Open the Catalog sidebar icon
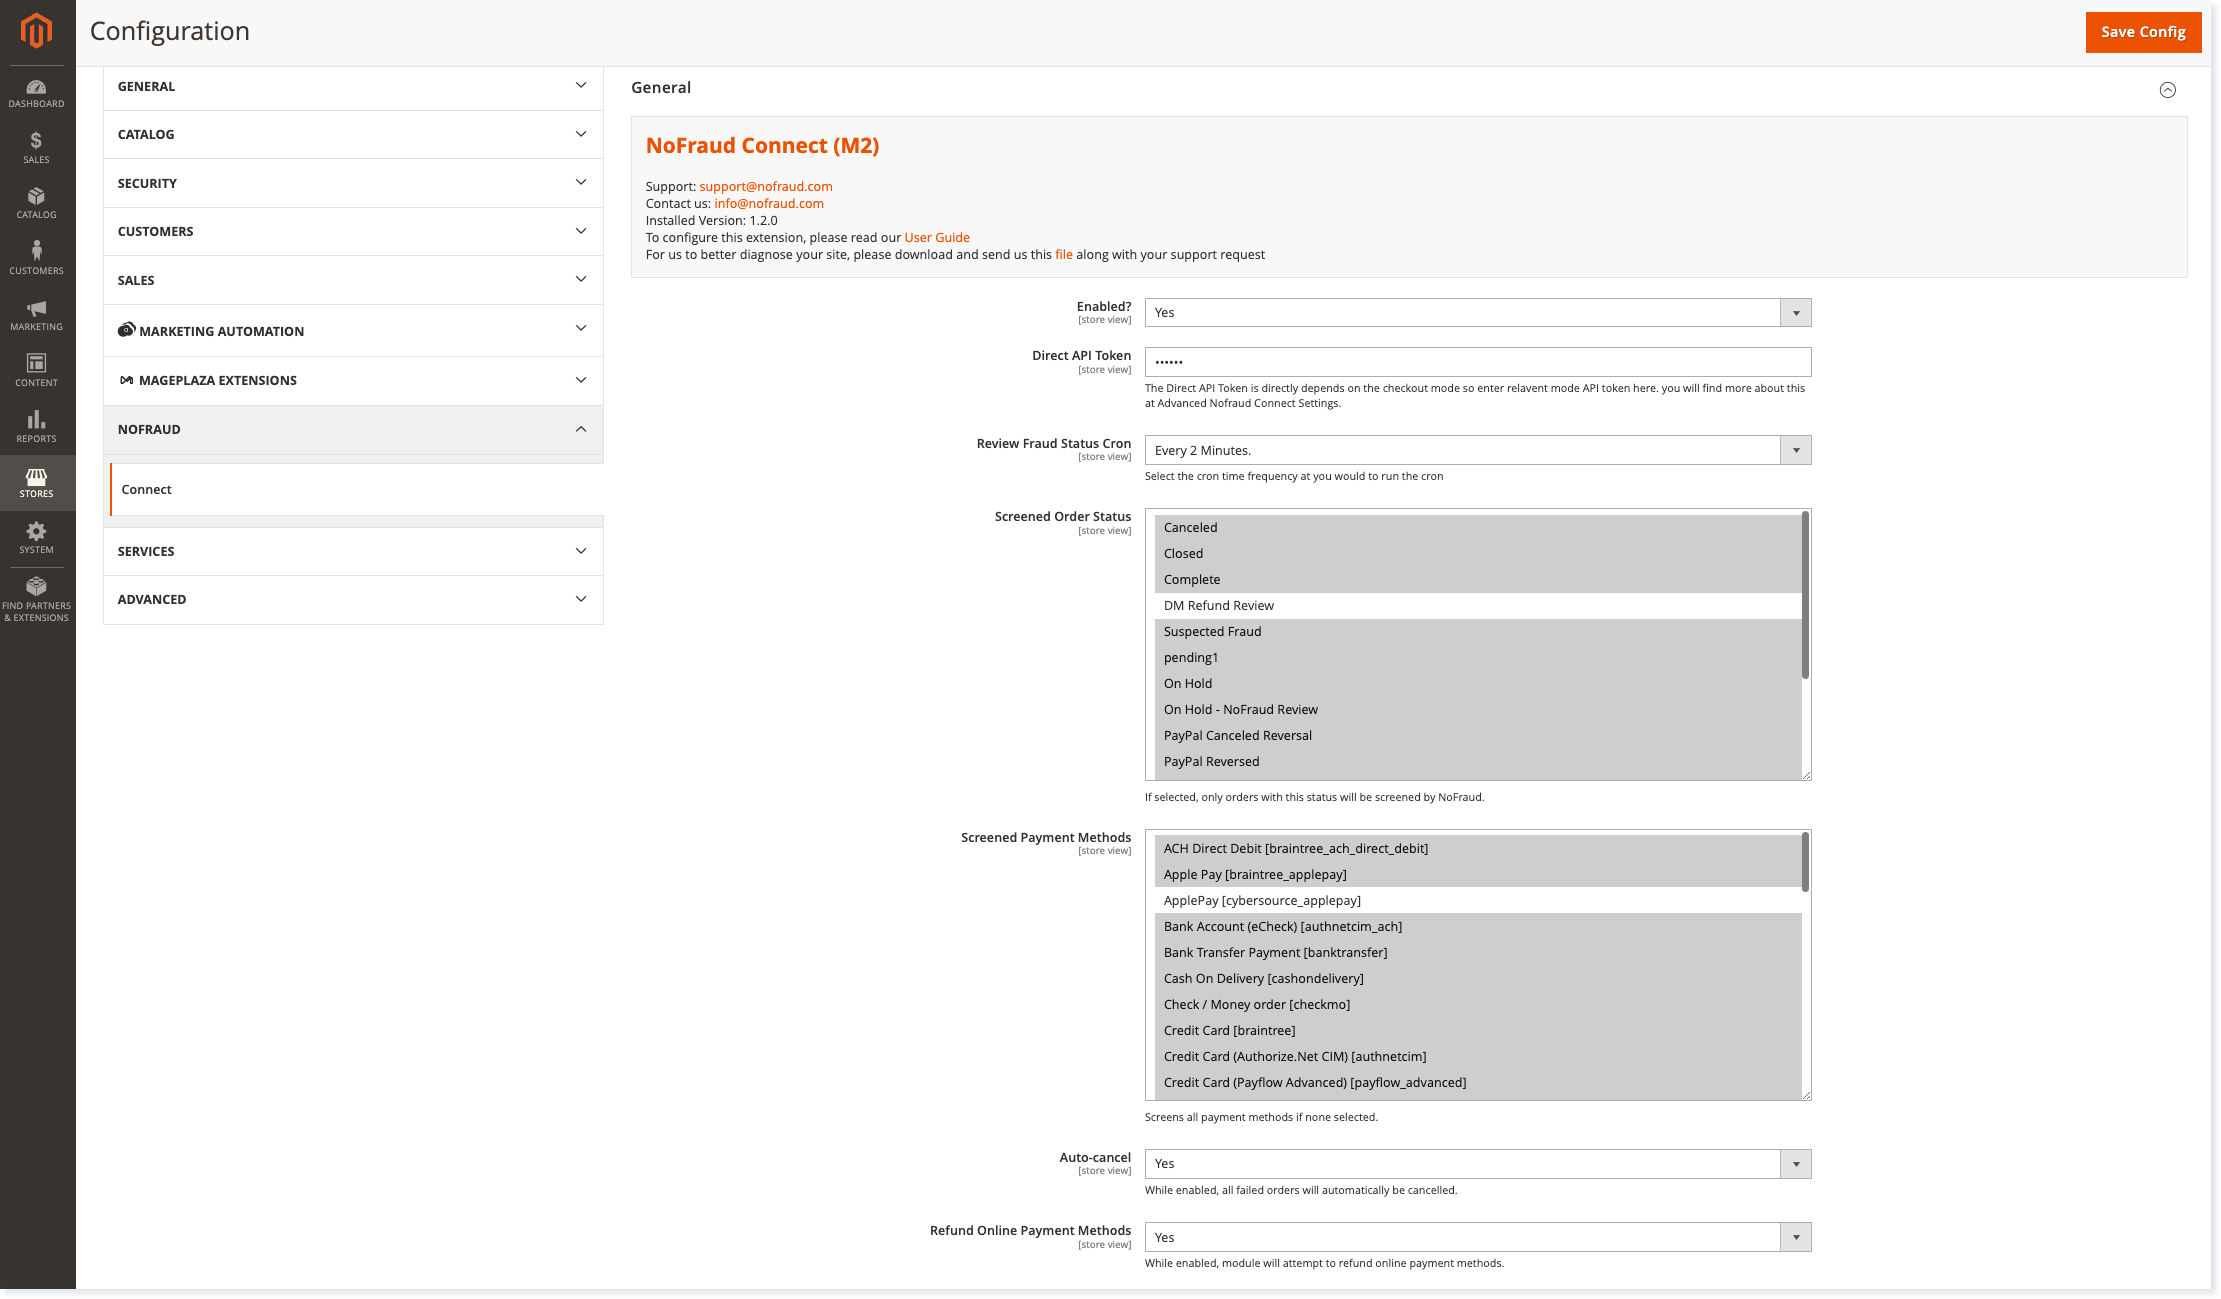This screenshot has height=1299, width=2221. 36,197
